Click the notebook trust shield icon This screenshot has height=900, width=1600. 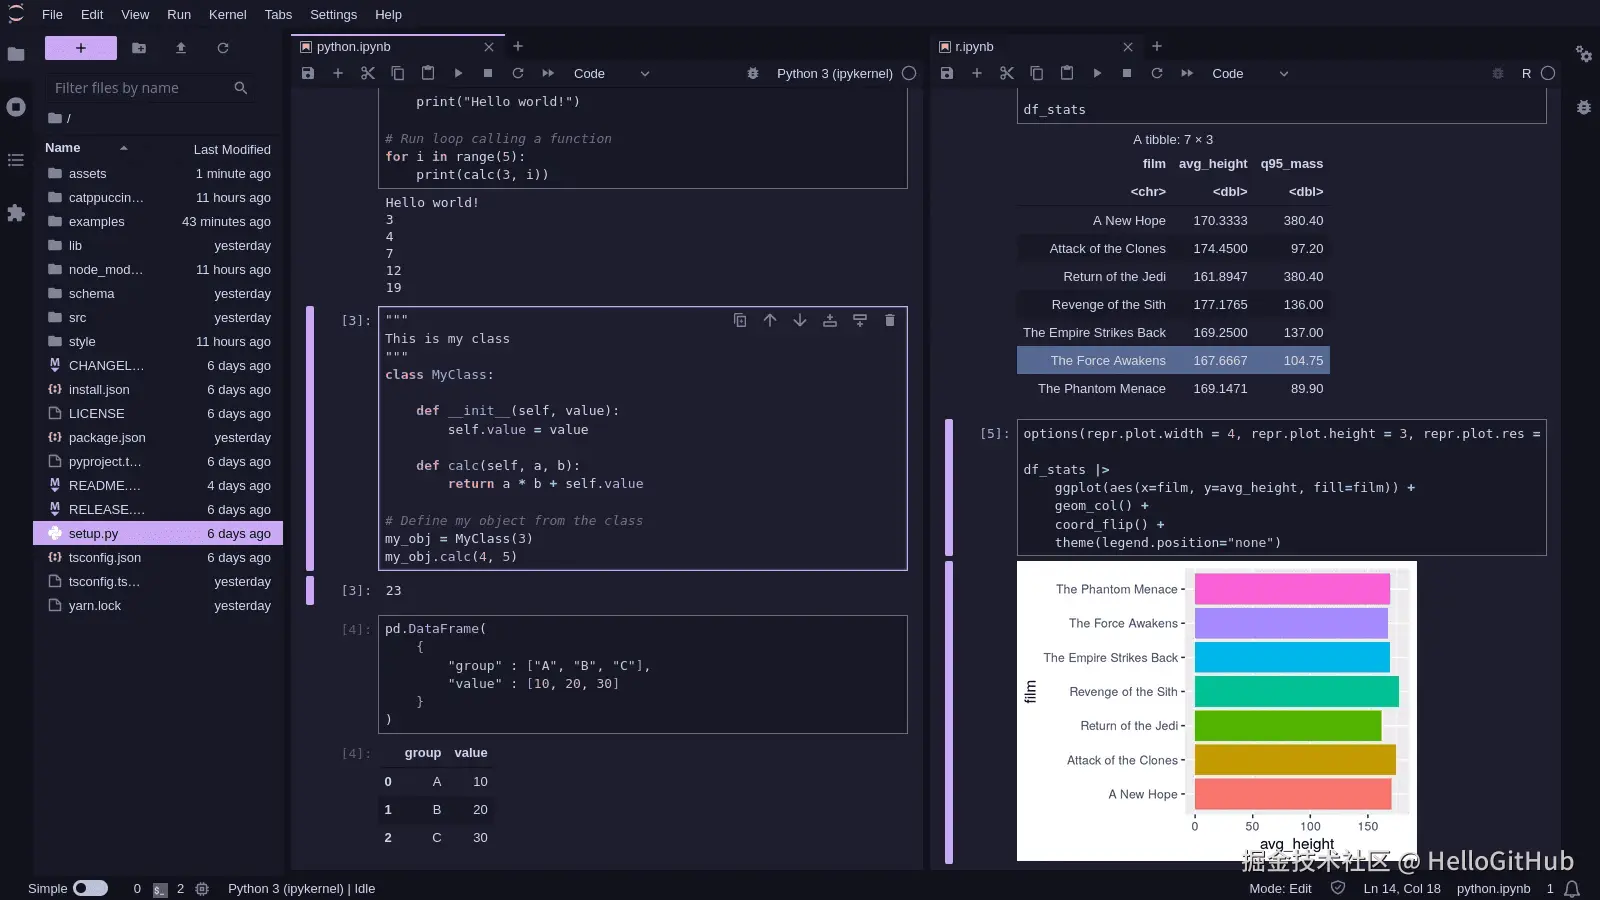(x=1338, y=888)
